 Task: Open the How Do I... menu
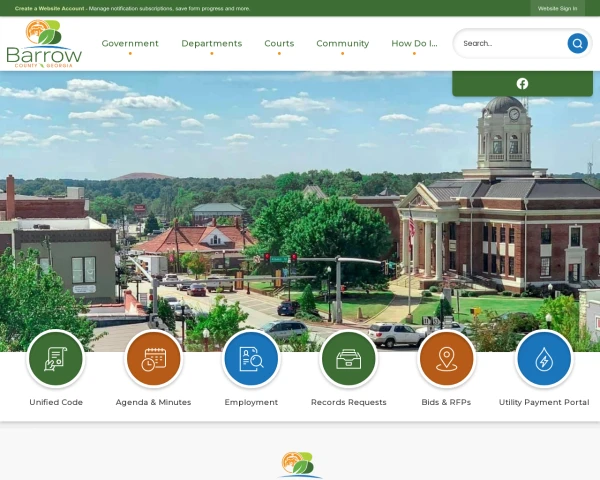coord(414,44)
